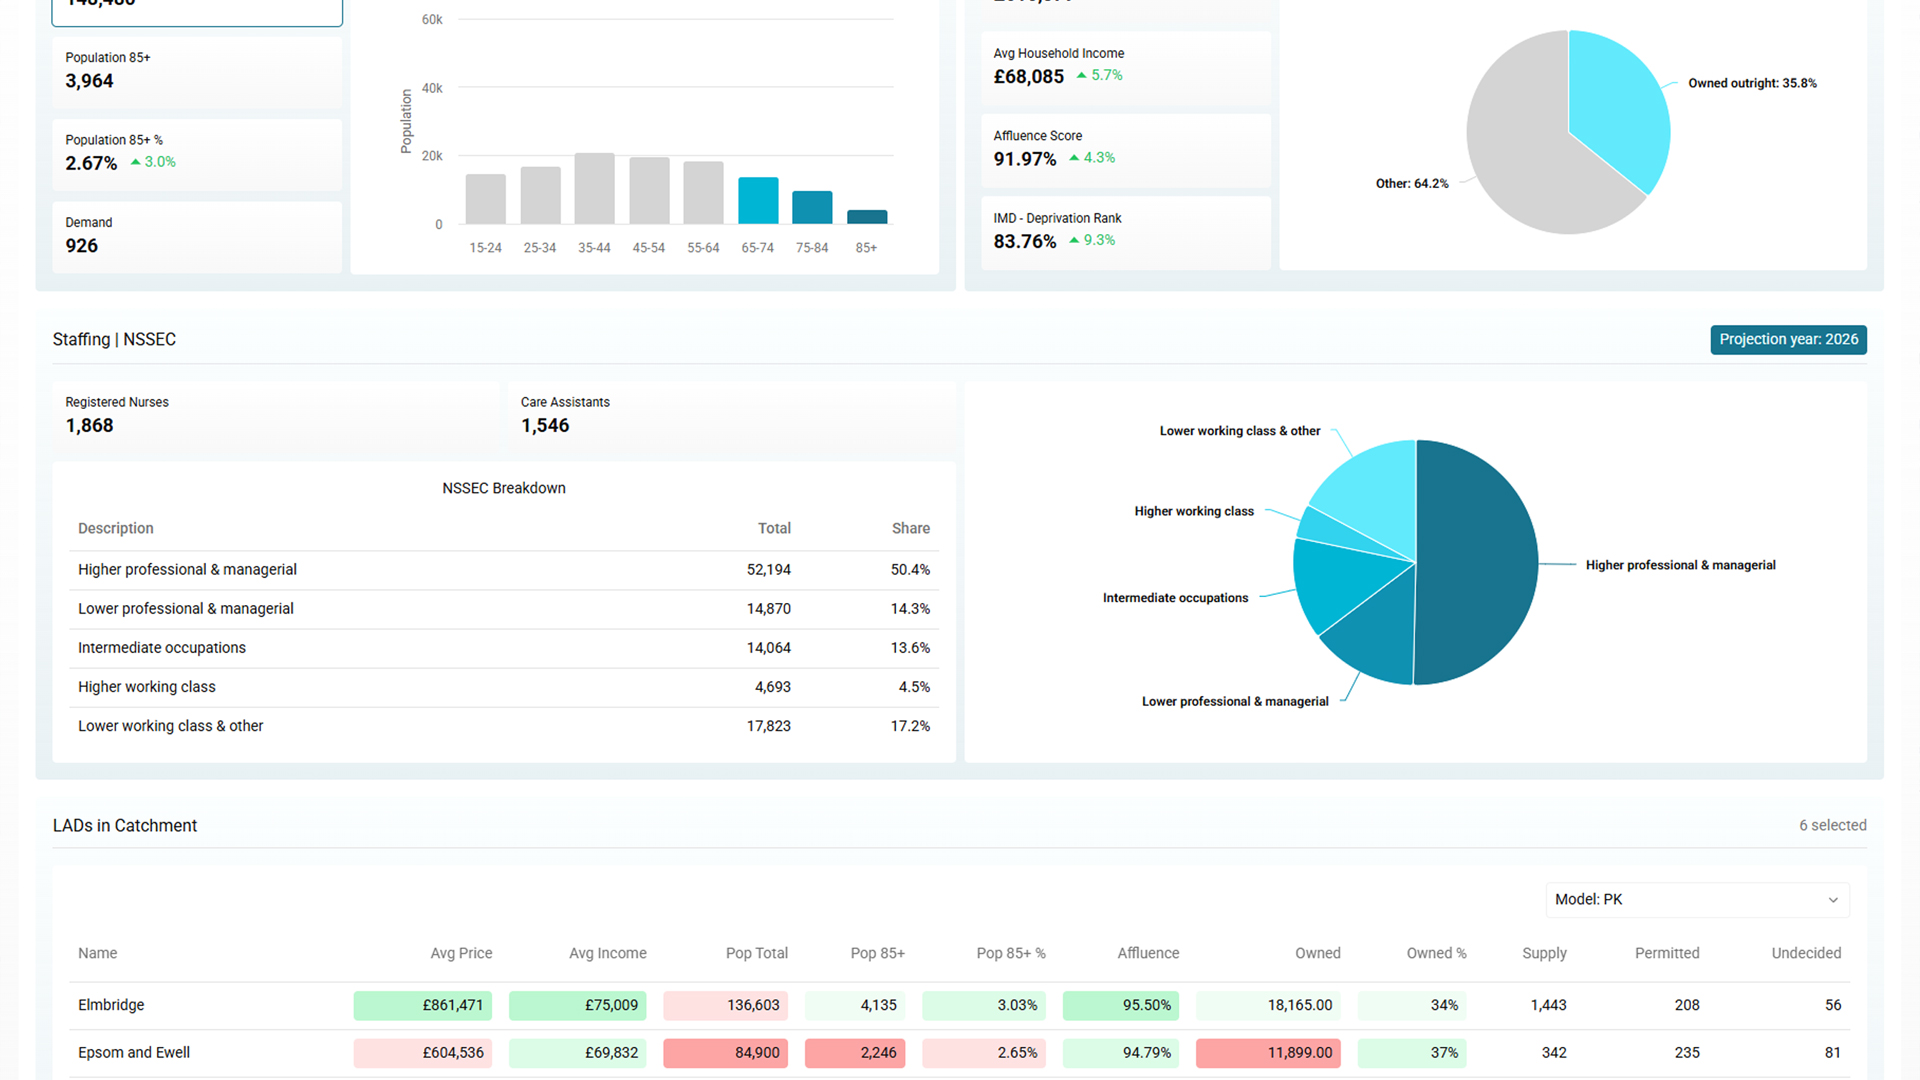
Task: Click the Share column header in NSSEC table
Action: (910, 528)
